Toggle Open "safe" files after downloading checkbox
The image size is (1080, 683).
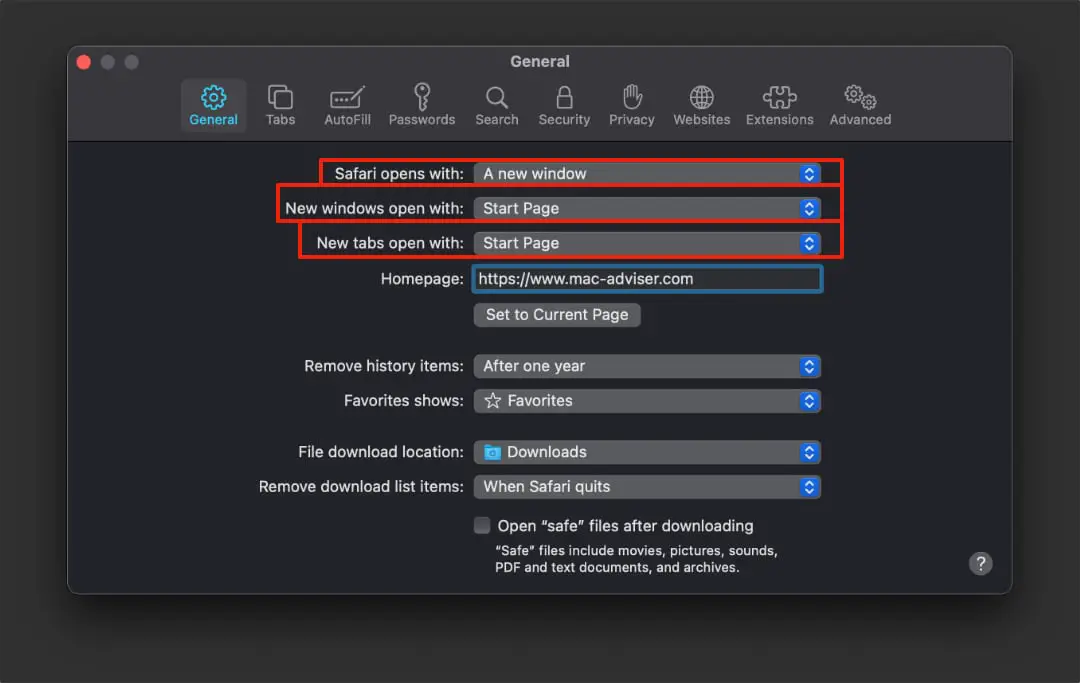(482, 525)
